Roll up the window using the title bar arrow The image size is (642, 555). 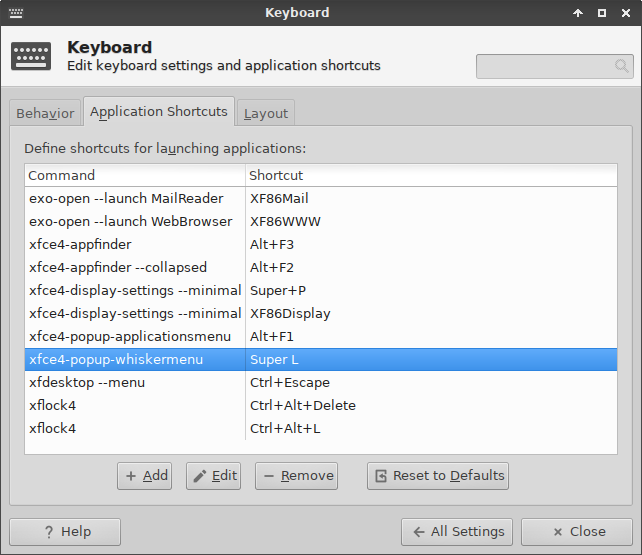[x=578, y=13]
